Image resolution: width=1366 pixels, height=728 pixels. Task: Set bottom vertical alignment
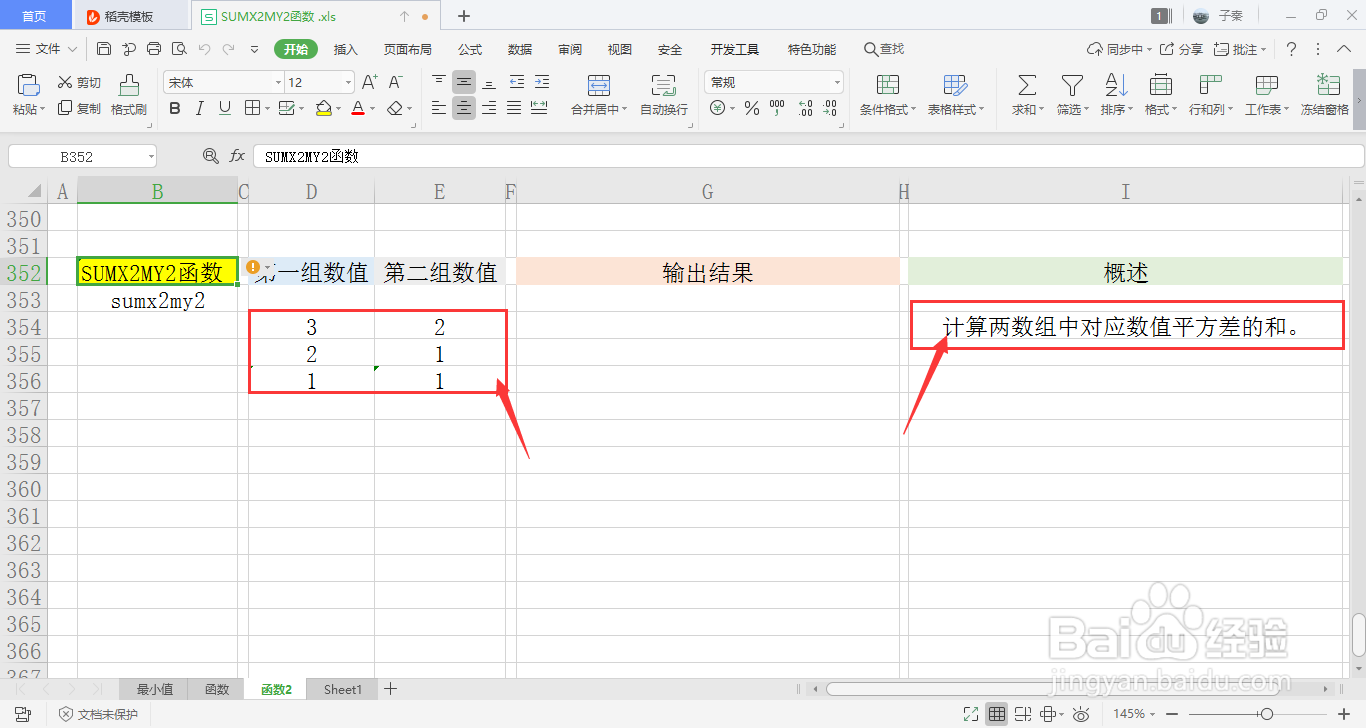[489, 83]
